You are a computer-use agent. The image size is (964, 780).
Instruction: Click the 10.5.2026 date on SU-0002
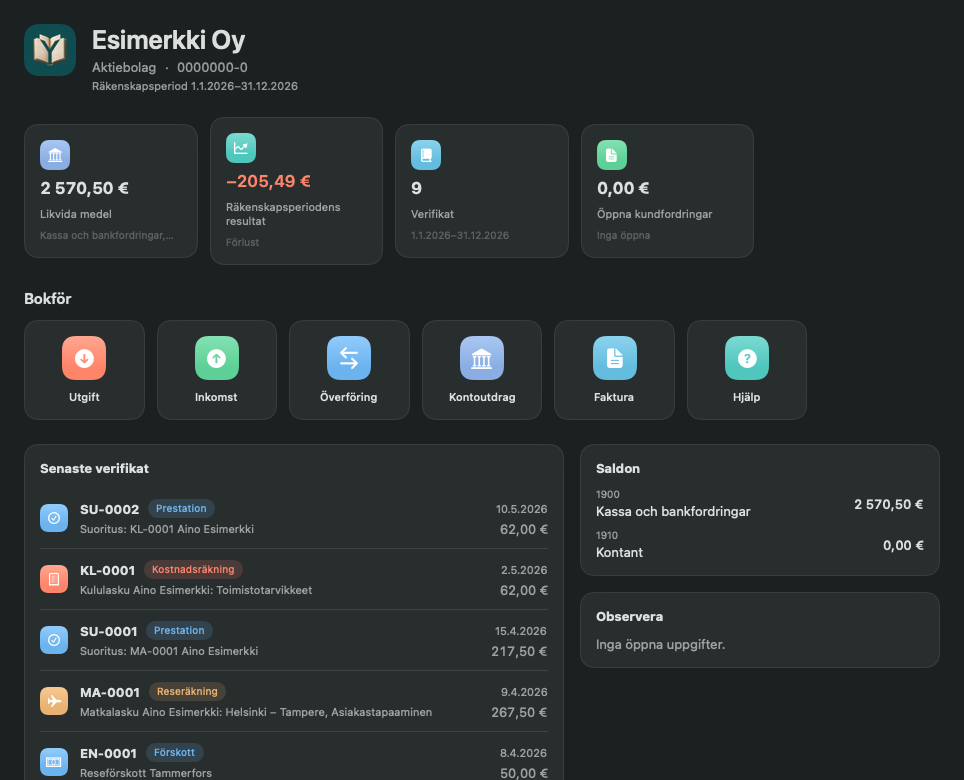521,509
